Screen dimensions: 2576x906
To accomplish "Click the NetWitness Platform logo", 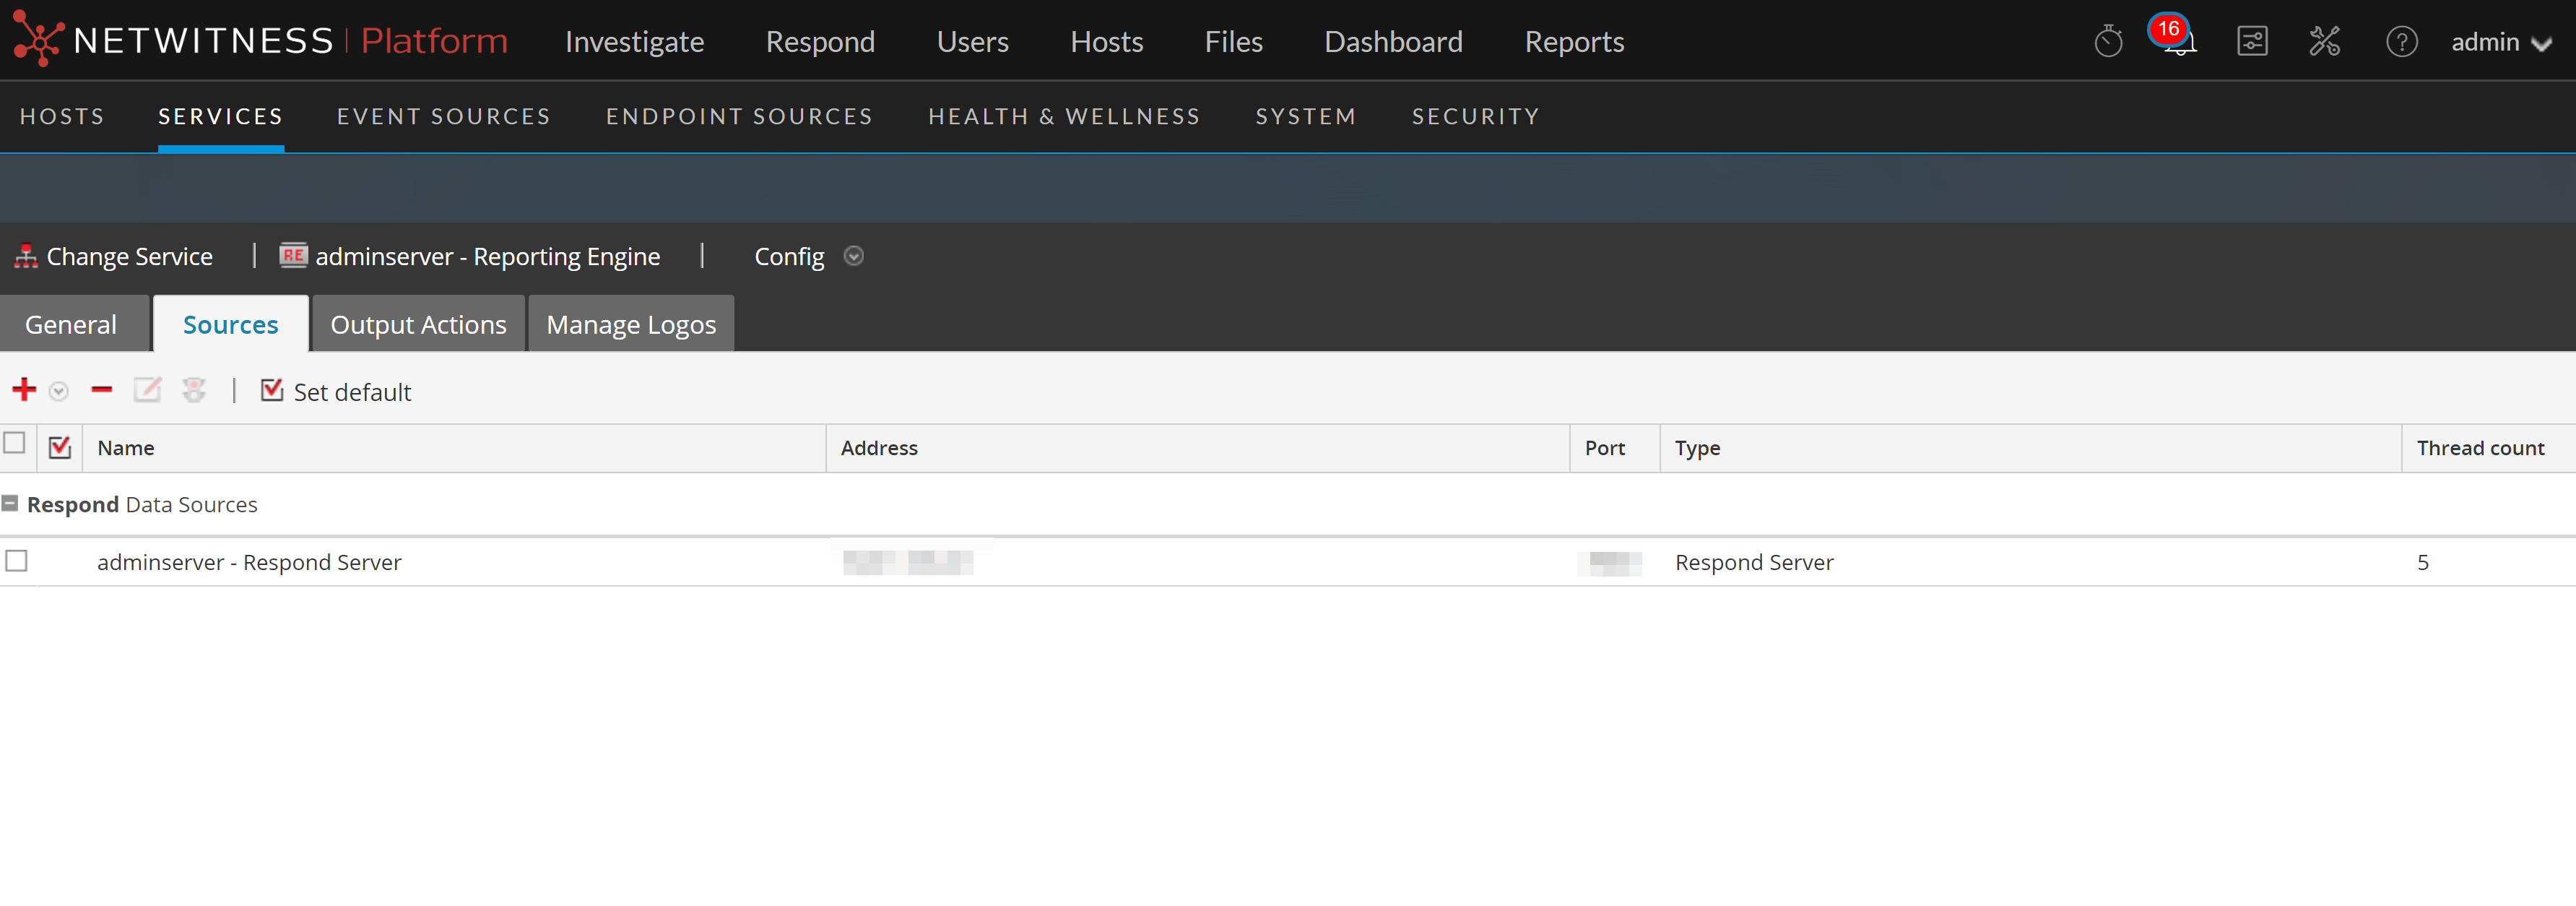I will [x=260, y=40].
